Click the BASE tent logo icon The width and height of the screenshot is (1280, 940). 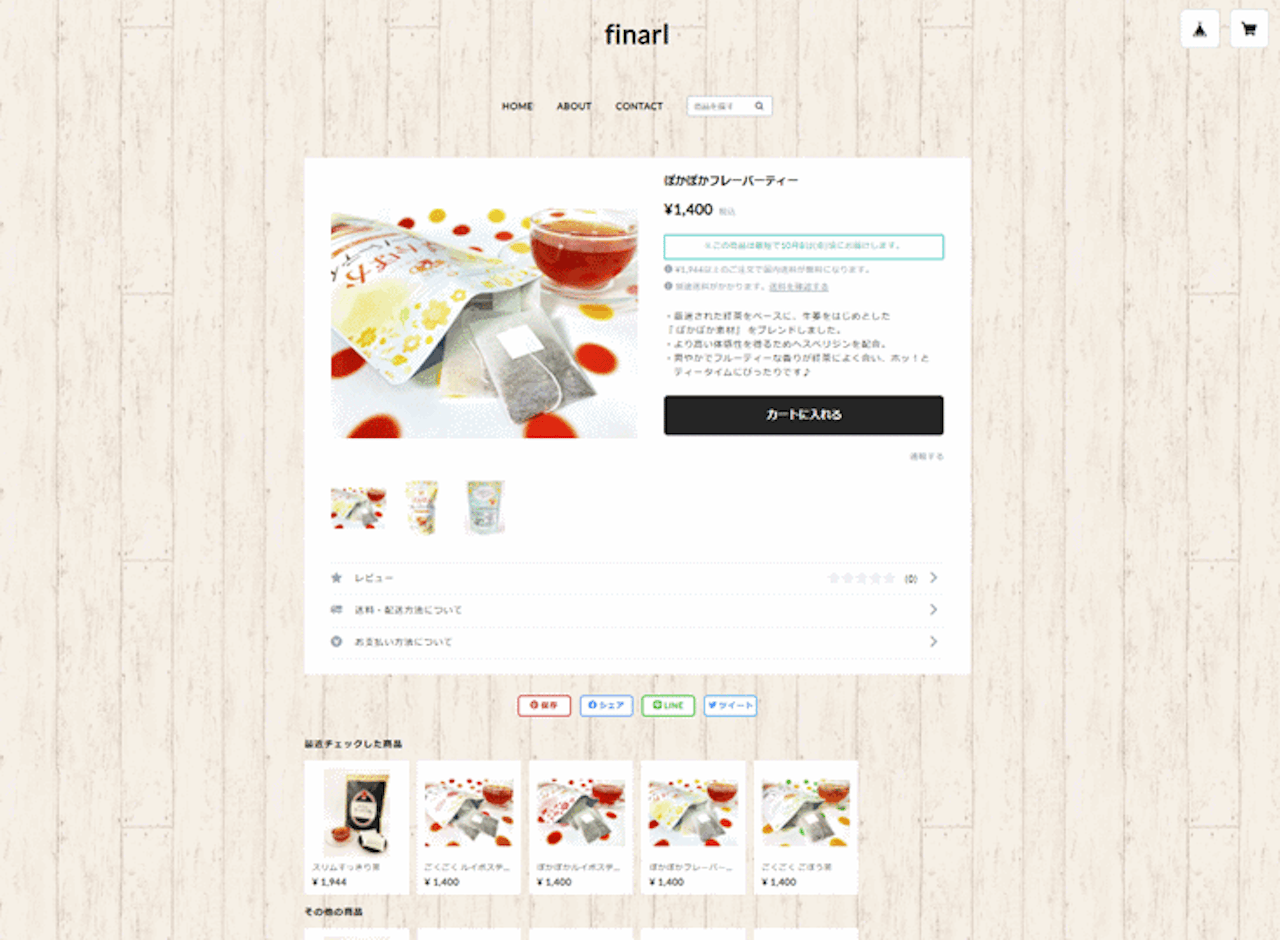coord(1200,29)
